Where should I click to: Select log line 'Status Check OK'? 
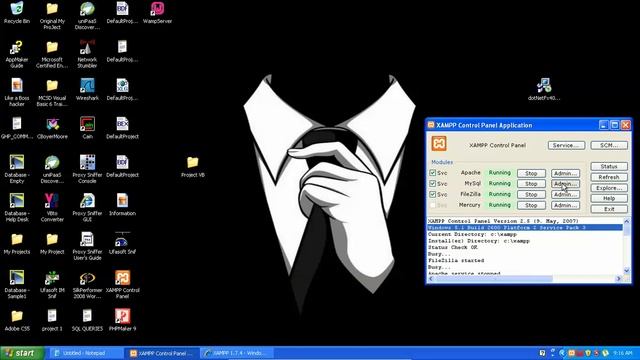click(452, 247)
